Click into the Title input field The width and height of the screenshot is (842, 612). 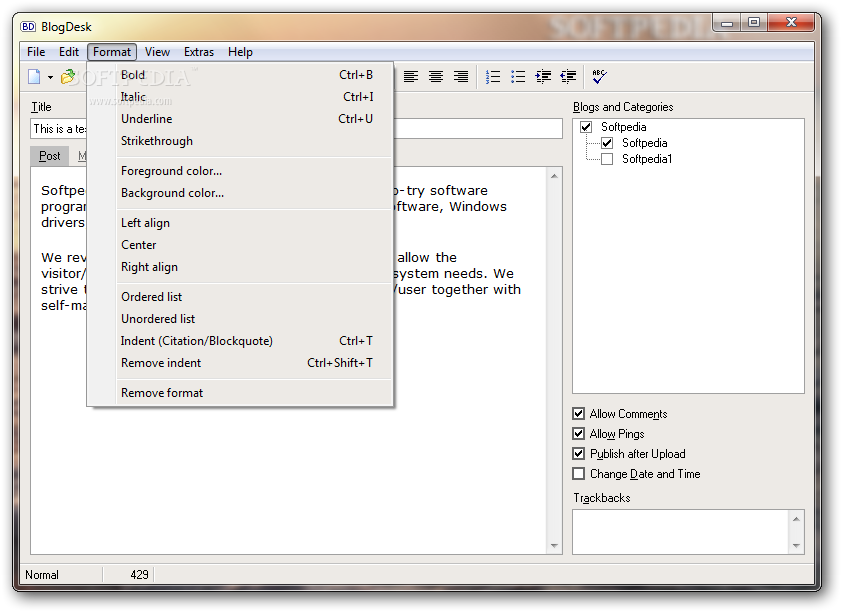tap(296, 129)
